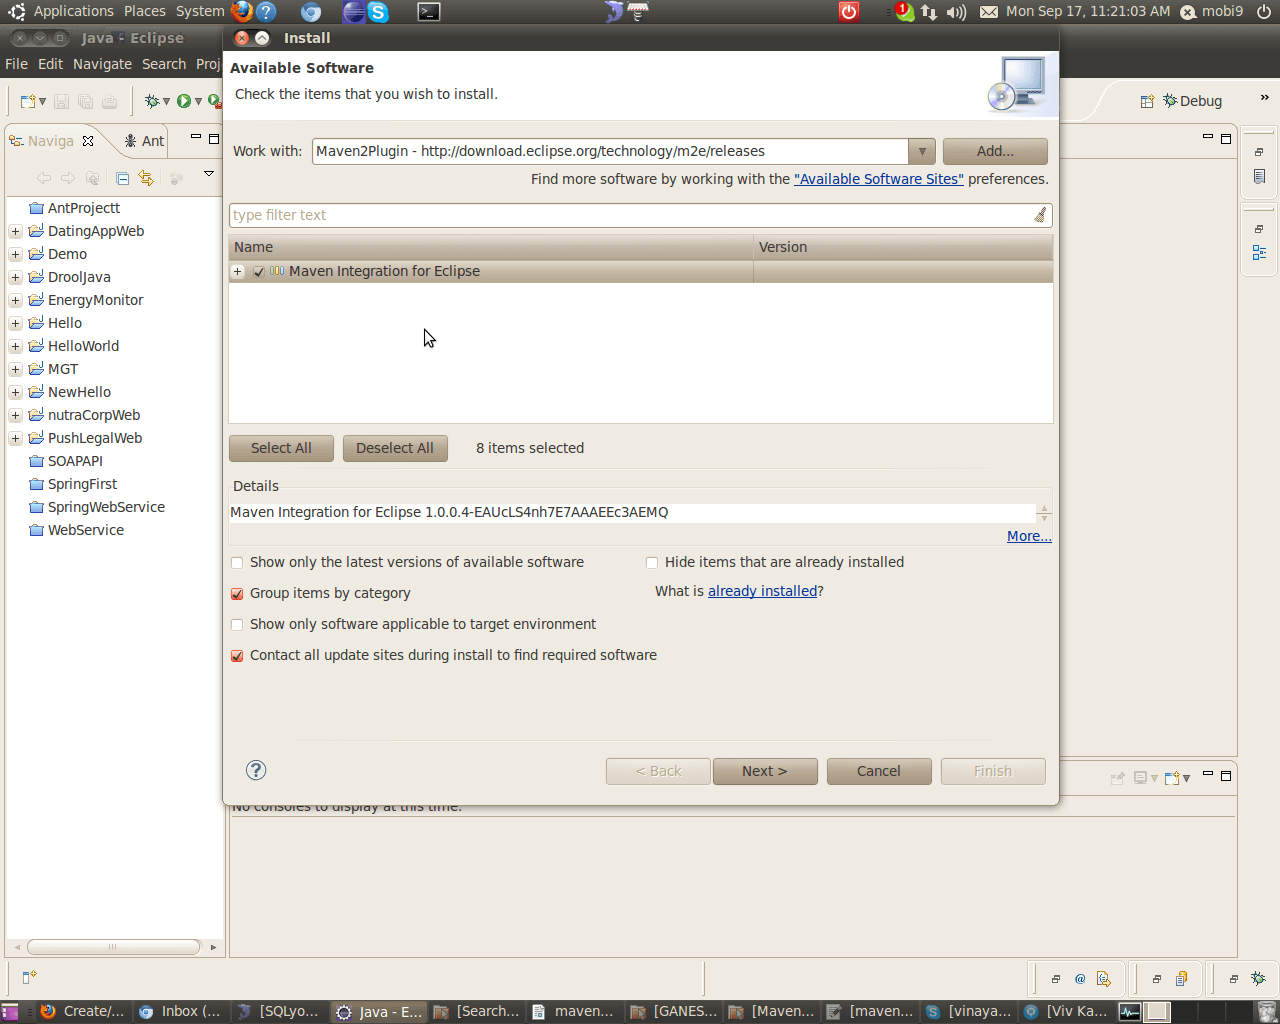Screen dimensions: 1280x1024
Task: Open the Debug launch icon in the toolbar
Action: click(152, 100)
